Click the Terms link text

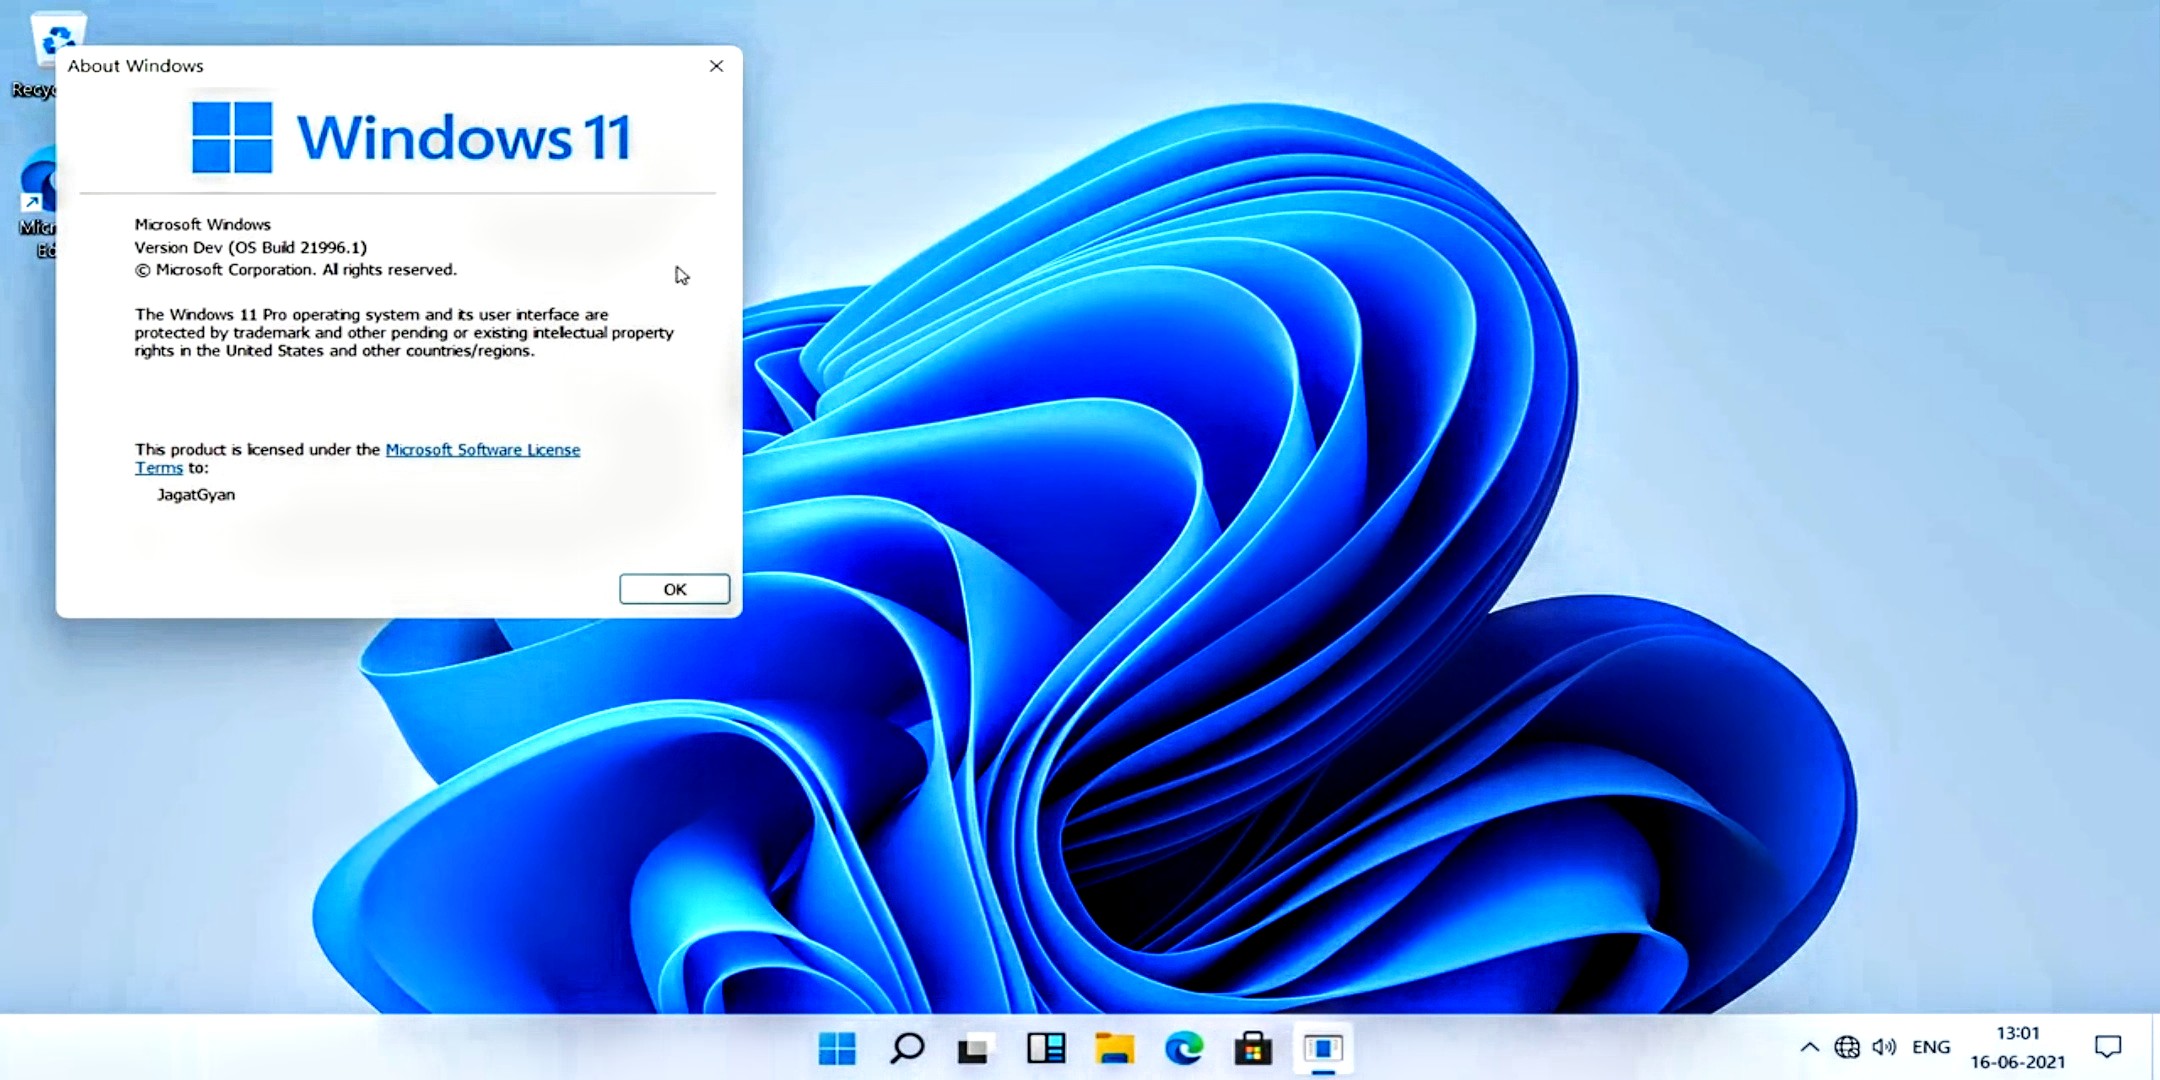click(x=159, y=468)
